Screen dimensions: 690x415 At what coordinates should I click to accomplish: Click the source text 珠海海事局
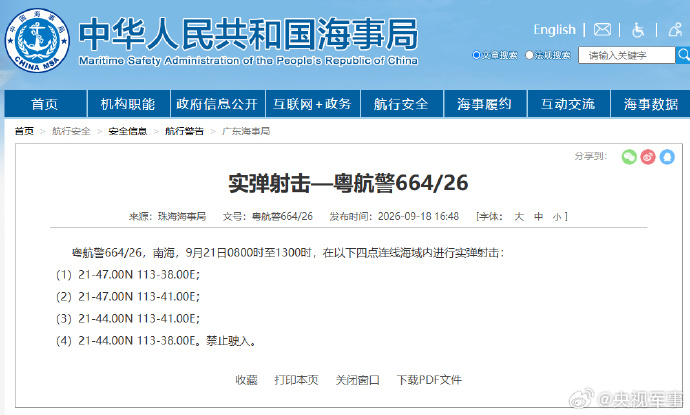pyautogui.click(x=182, y=217)
